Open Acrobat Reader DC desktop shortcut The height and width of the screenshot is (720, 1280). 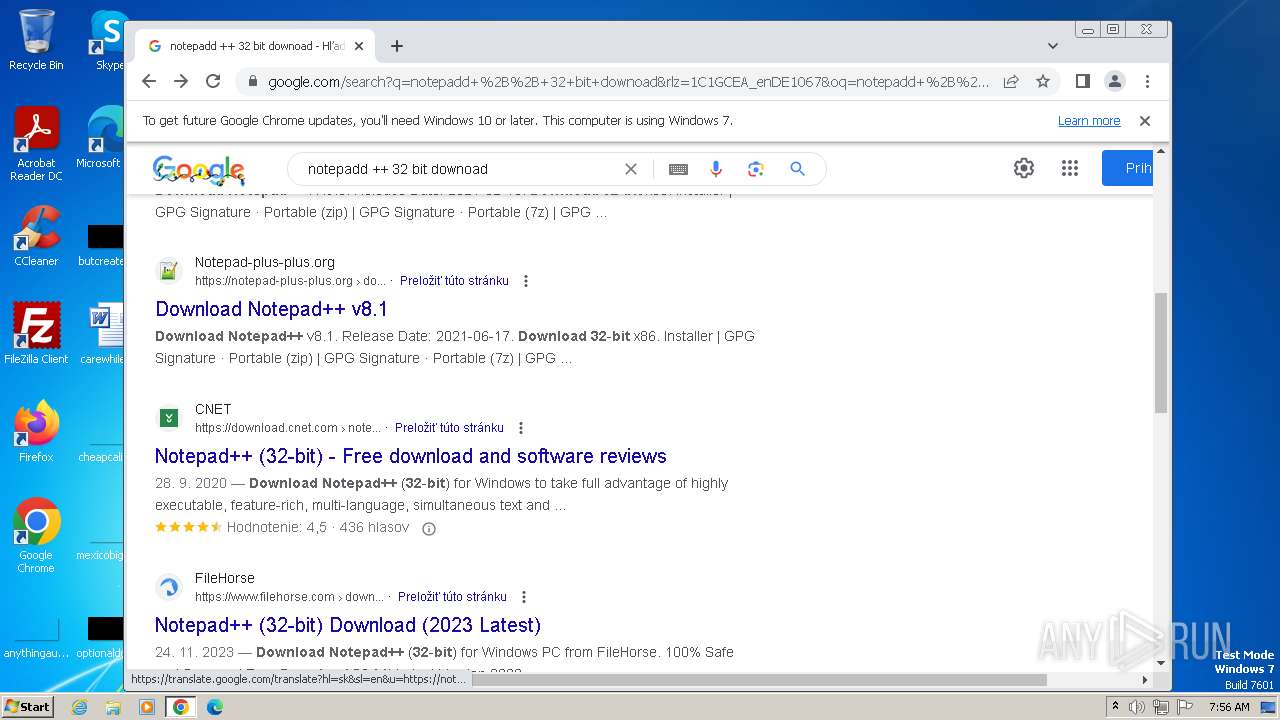(36, 144)
